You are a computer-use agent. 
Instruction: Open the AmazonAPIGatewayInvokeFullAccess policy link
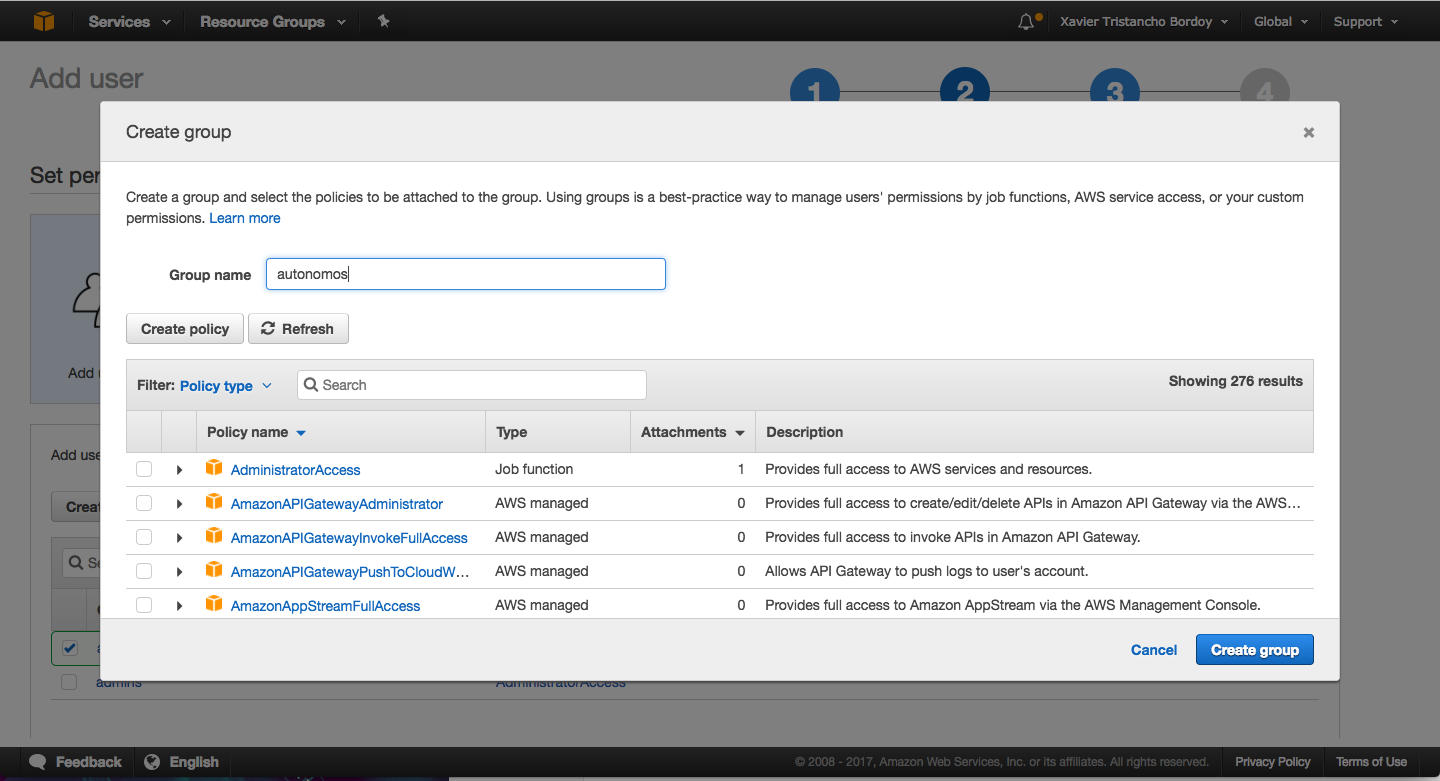[349, 538]
